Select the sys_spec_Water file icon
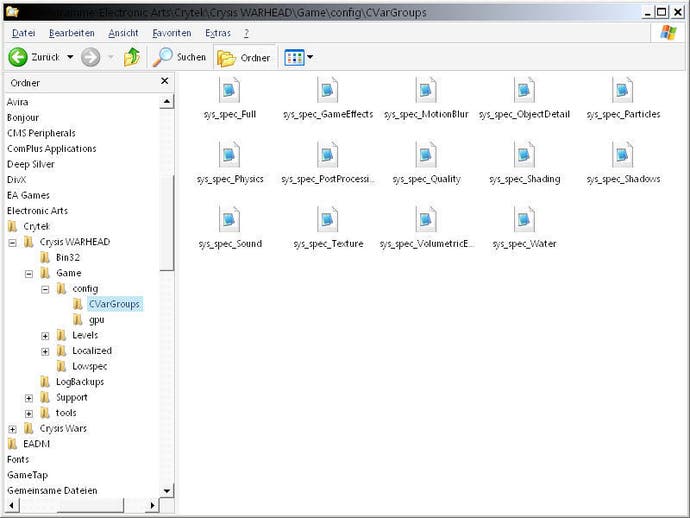Screen dimensions: 690x518 pyautogui.click(x=524, y=219)
